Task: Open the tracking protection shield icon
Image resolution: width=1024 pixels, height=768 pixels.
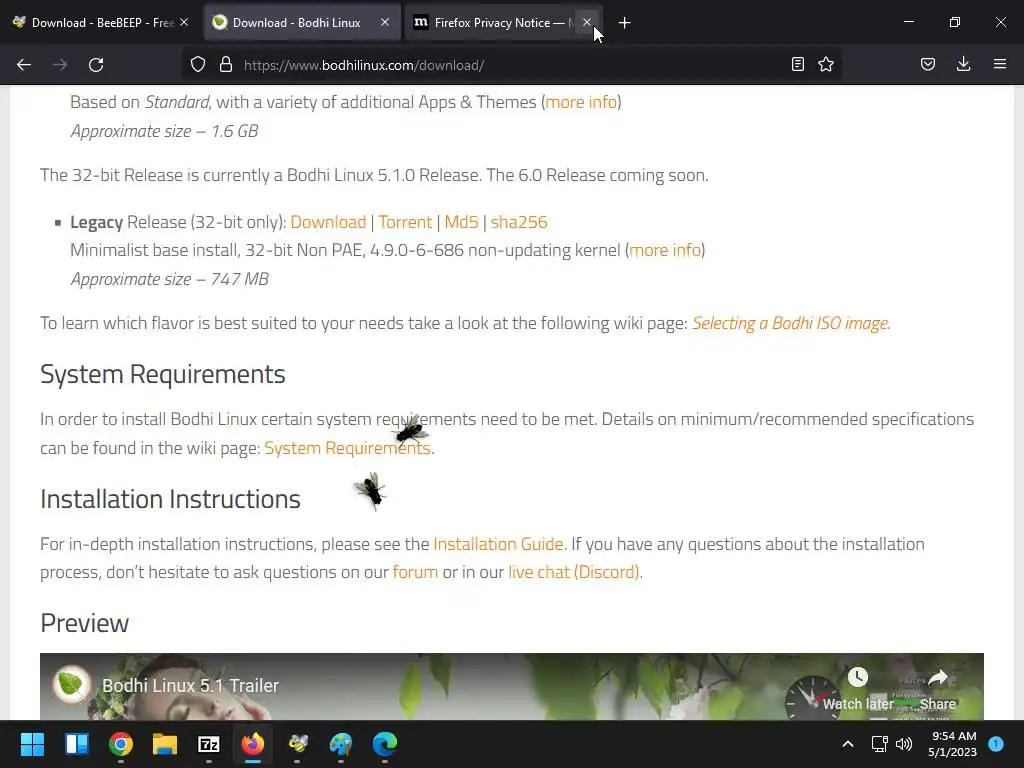Action: pos(198,65)
